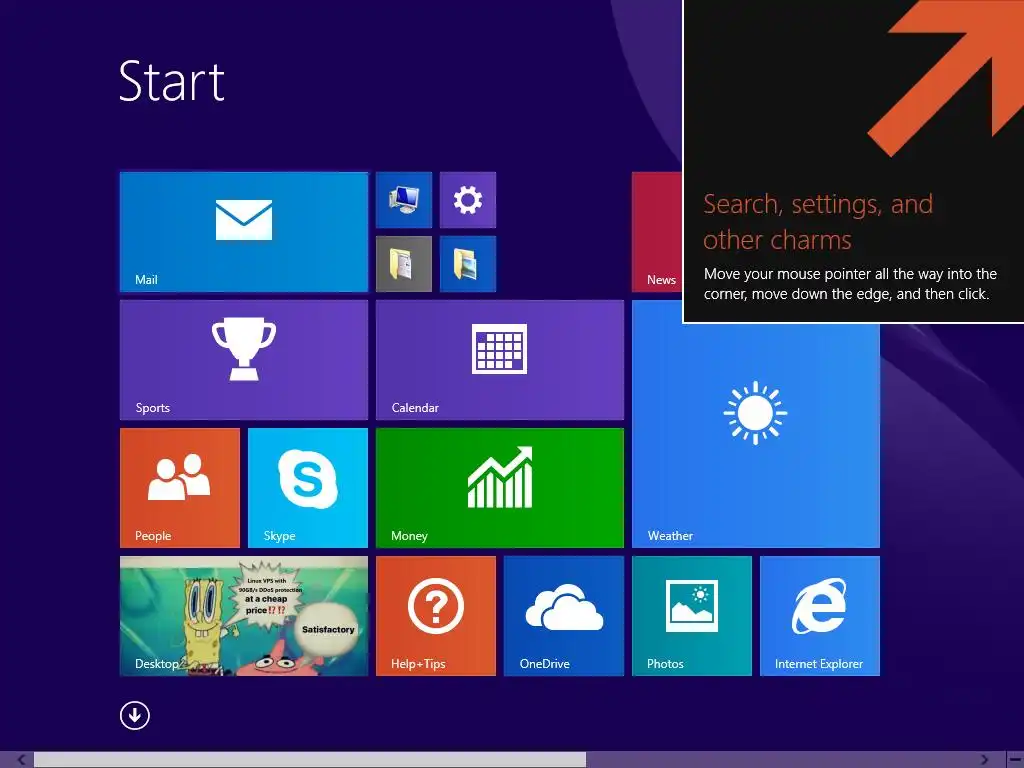The image size is (1024, 768).
Task: Open the Money chart tile
Action: click(500, 488)
